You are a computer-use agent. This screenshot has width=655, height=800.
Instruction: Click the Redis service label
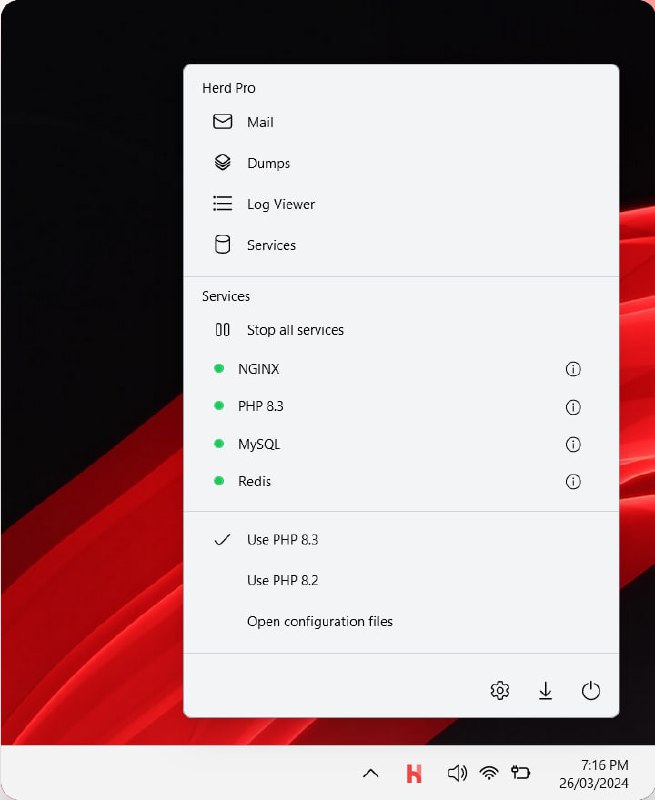255,481
